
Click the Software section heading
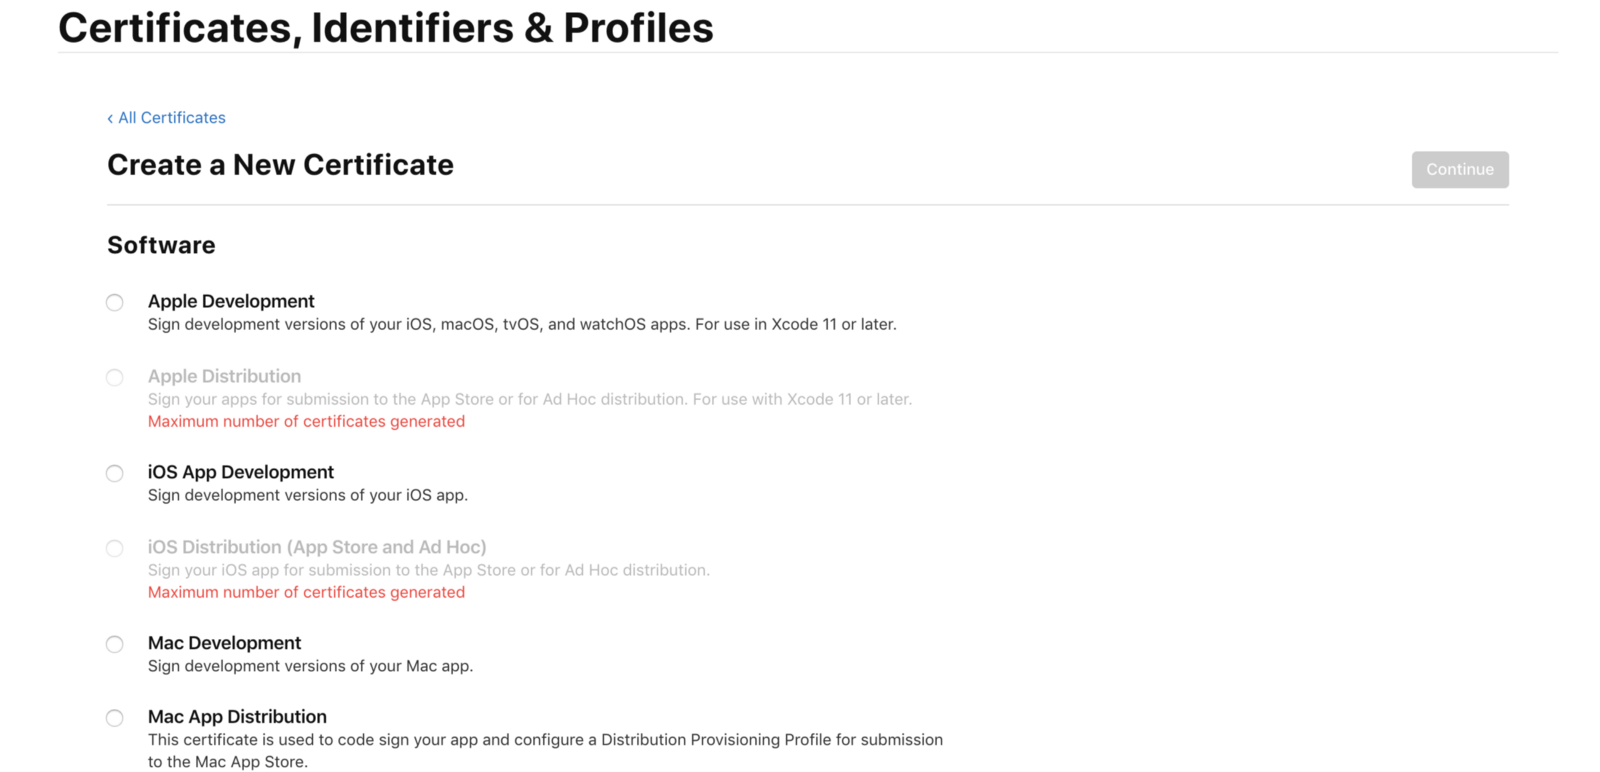161,245
